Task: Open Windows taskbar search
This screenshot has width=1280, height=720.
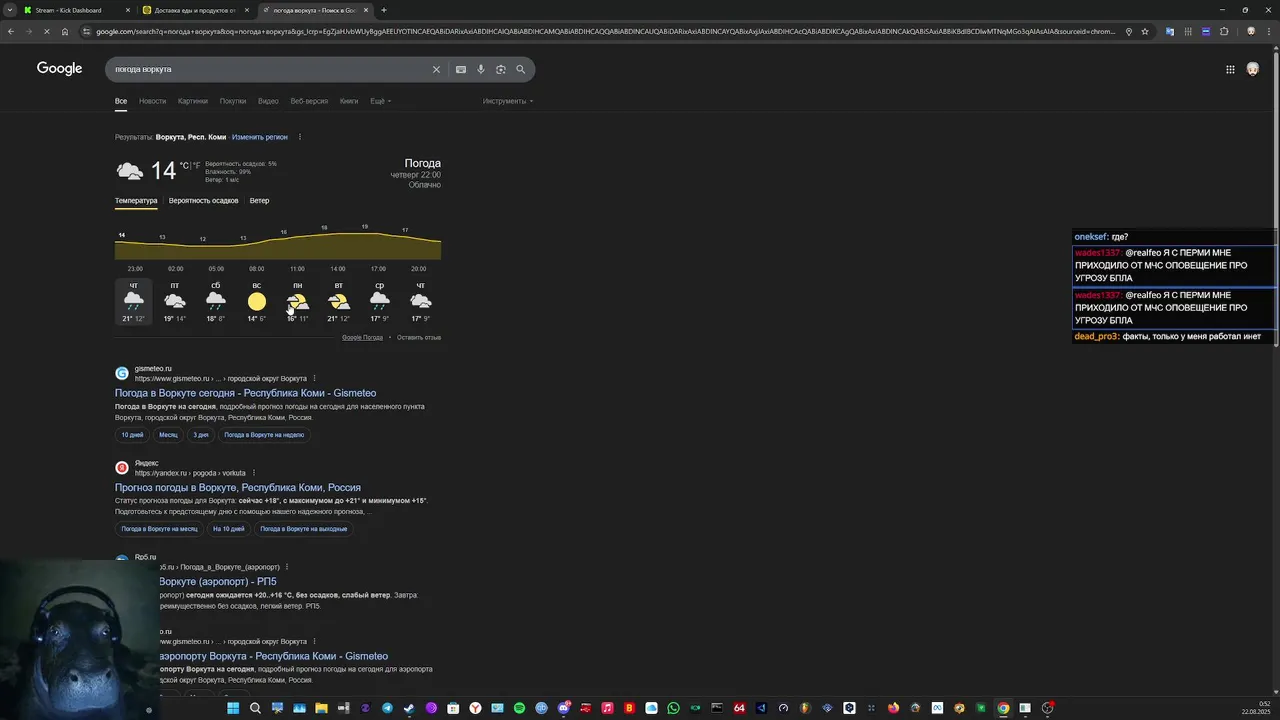Action: tap(255, 708)
